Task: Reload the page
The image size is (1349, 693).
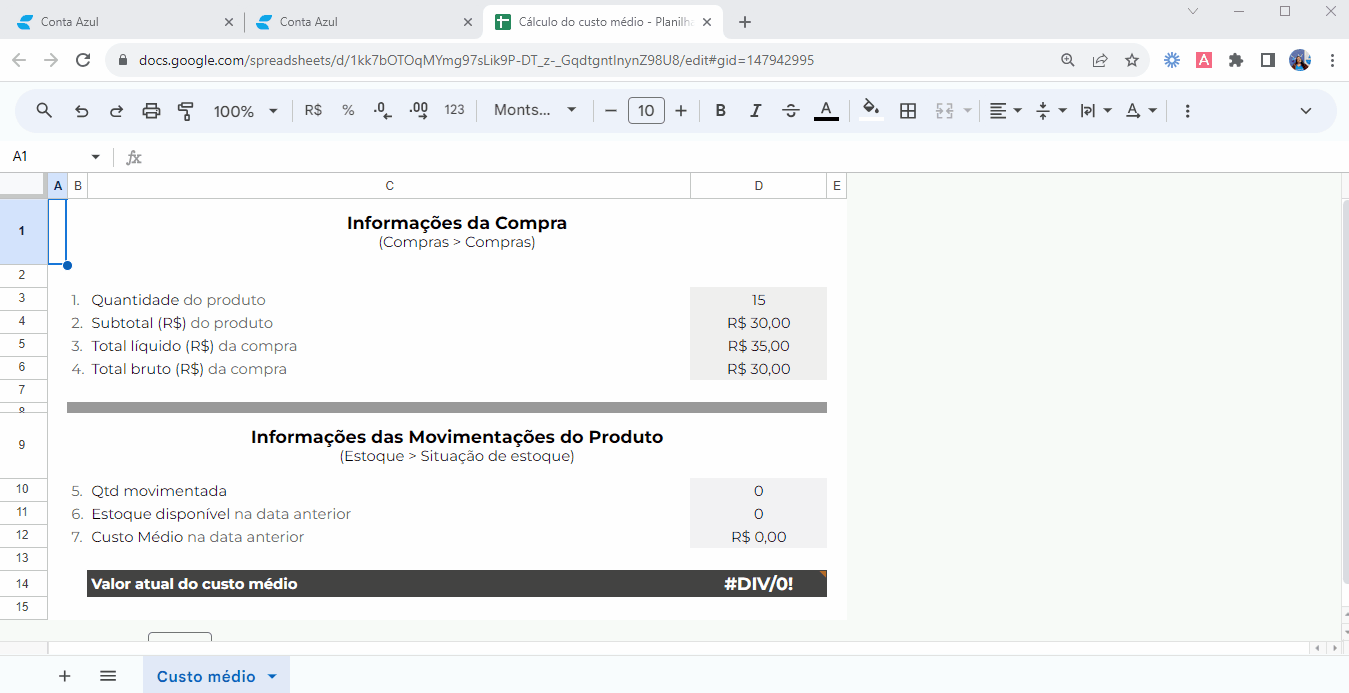Action: [x=83, y=60]
